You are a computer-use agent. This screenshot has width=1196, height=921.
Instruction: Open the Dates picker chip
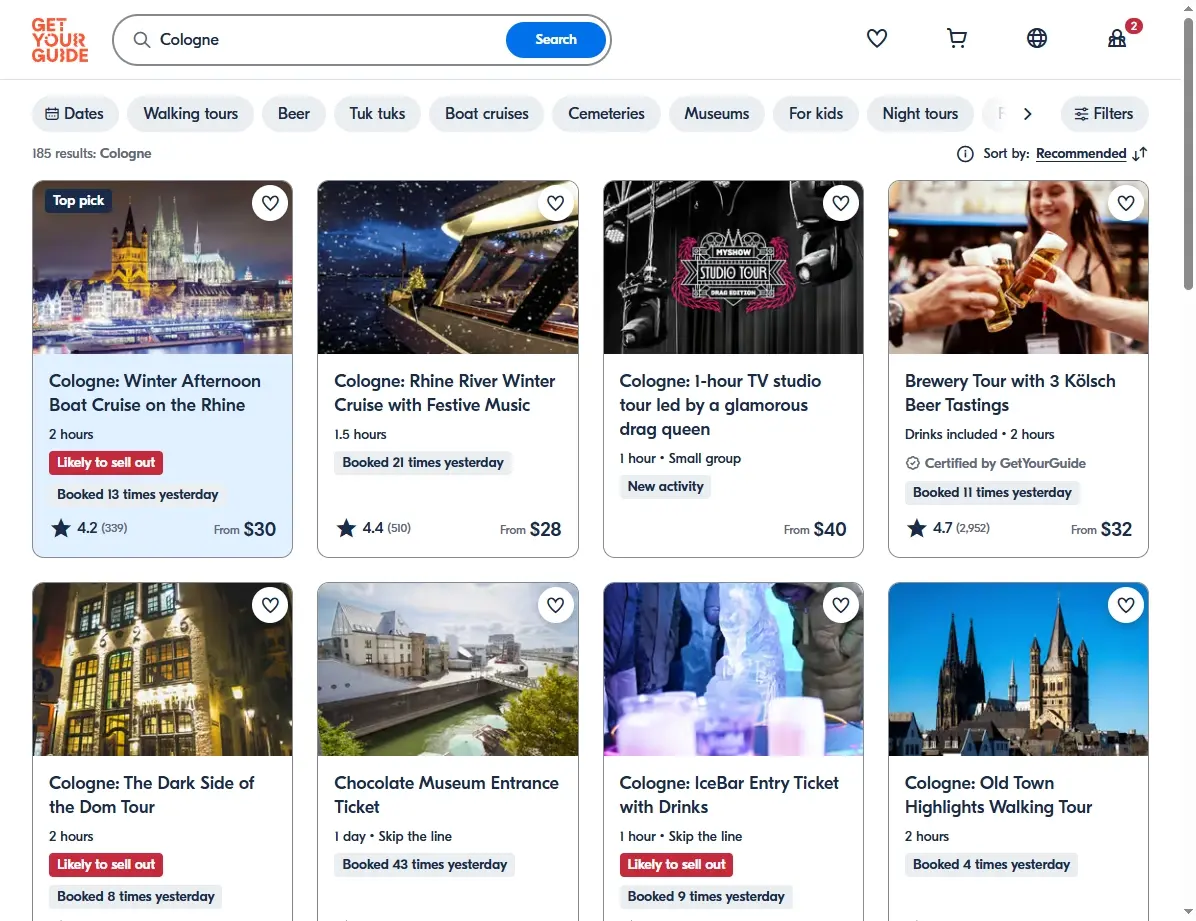coord(75,114)
